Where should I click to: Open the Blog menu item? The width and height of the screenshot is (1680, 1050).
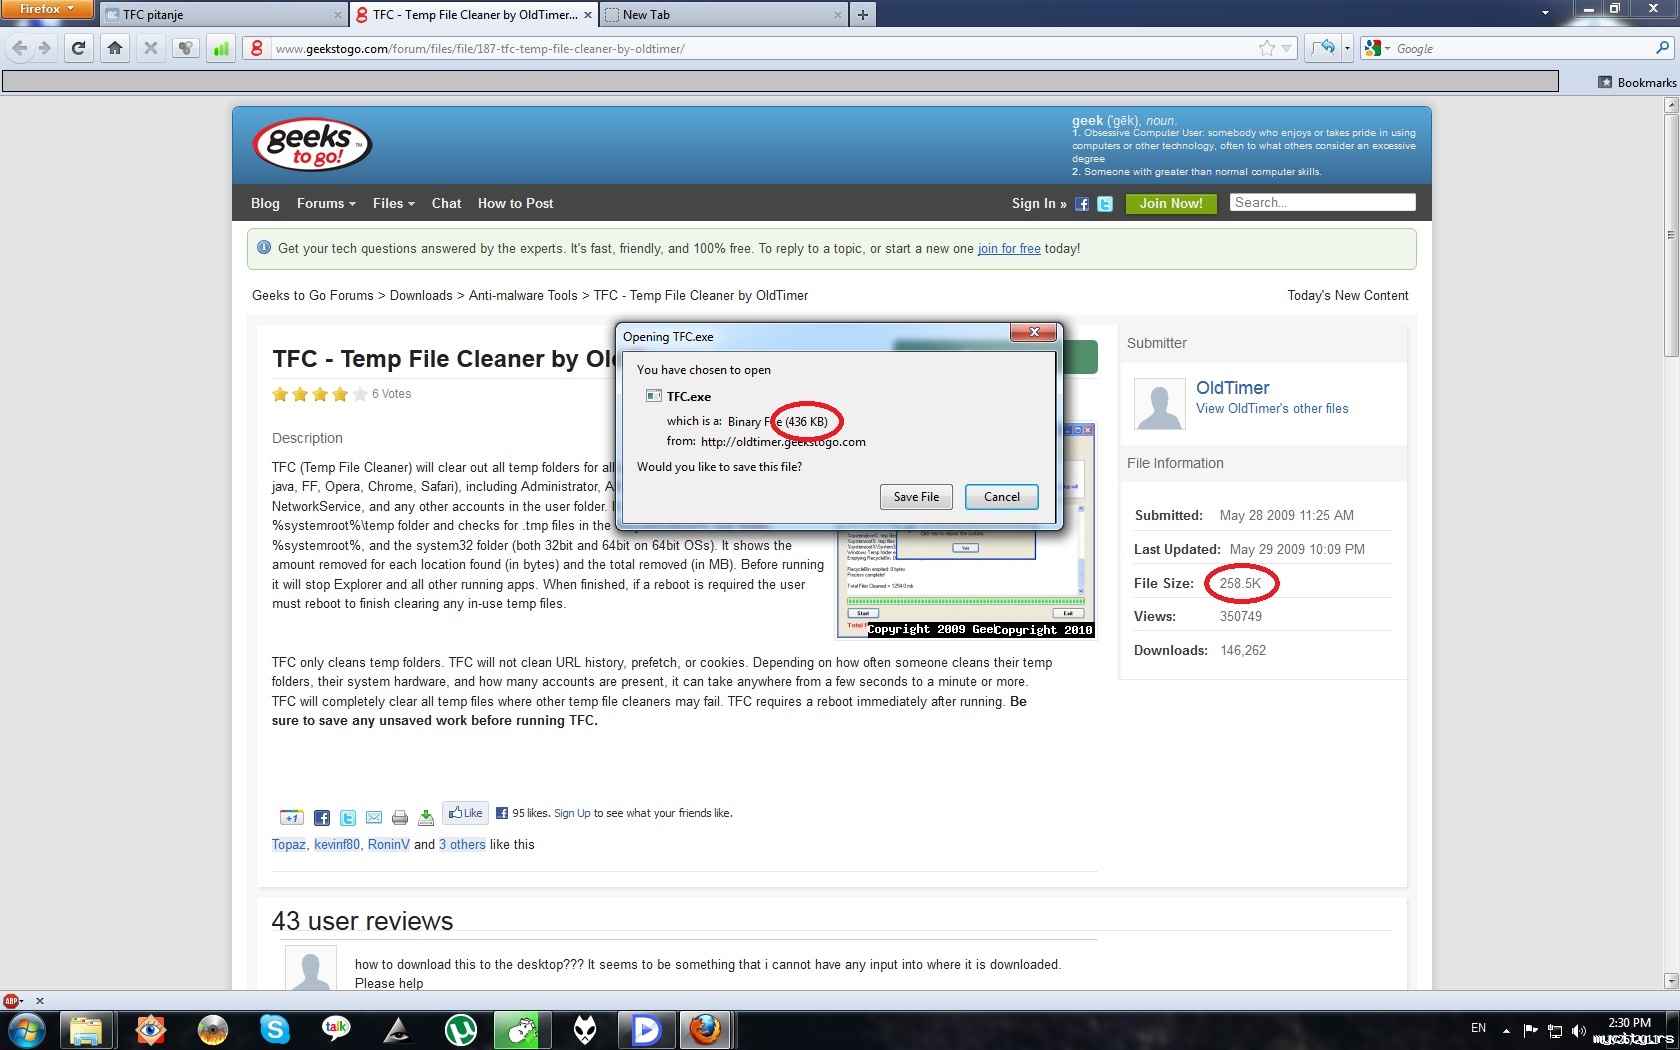click(x=265, y=203)
